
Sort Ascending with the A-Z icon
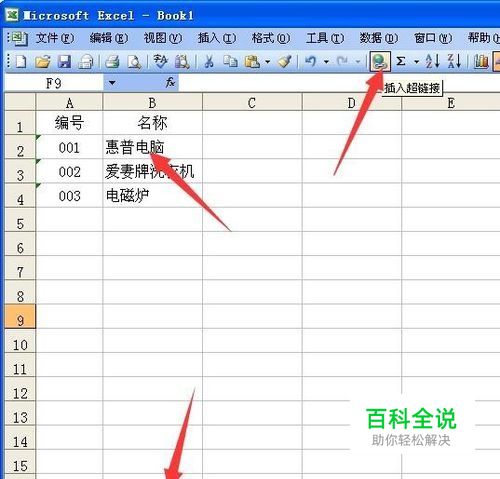click(432, 62)
